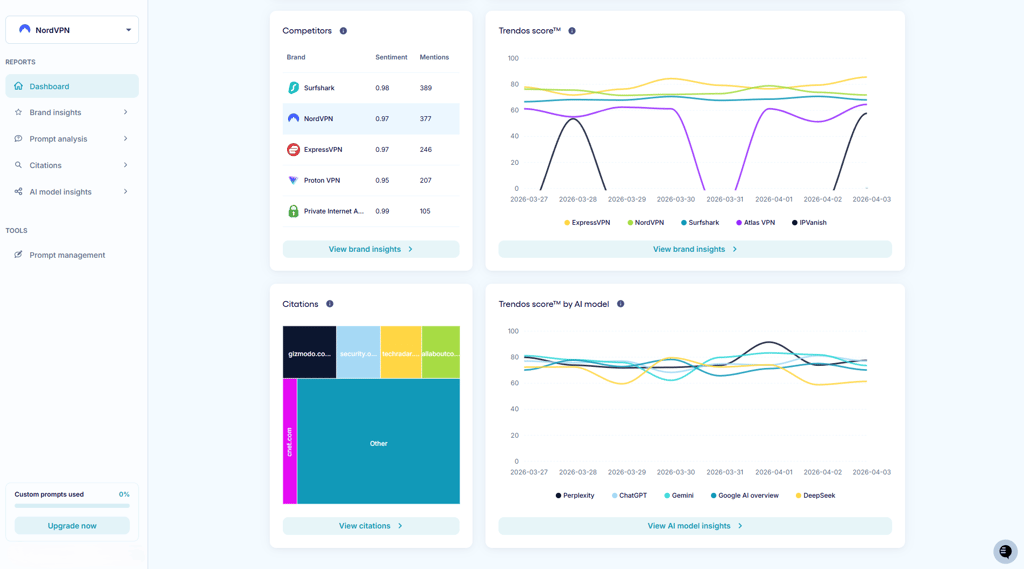This screenshot has height=569, width=1024.
Task: Click the security.org light blue treemap tile
Action: tap(358, 352)
